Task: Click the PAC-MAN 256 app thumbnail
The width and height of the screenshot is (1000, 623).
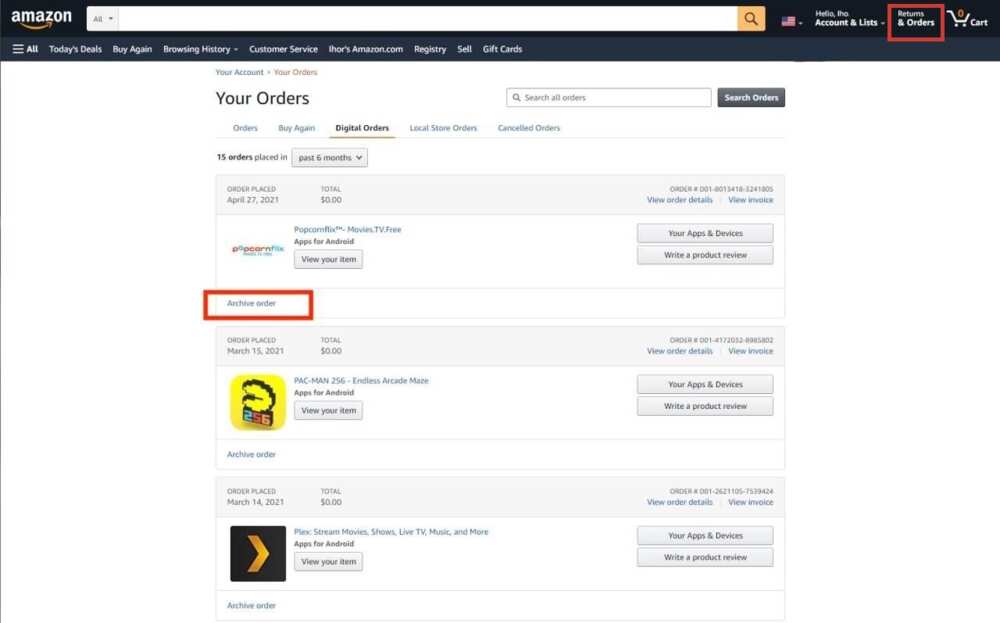Action: (258, 402)
